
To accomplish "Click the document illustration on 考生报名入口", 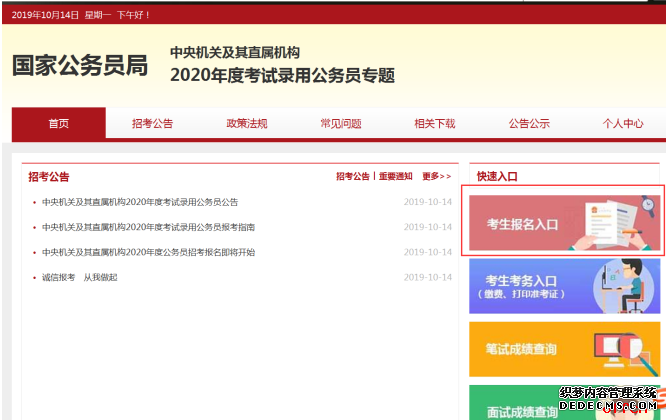I will [x=613, y=224].
